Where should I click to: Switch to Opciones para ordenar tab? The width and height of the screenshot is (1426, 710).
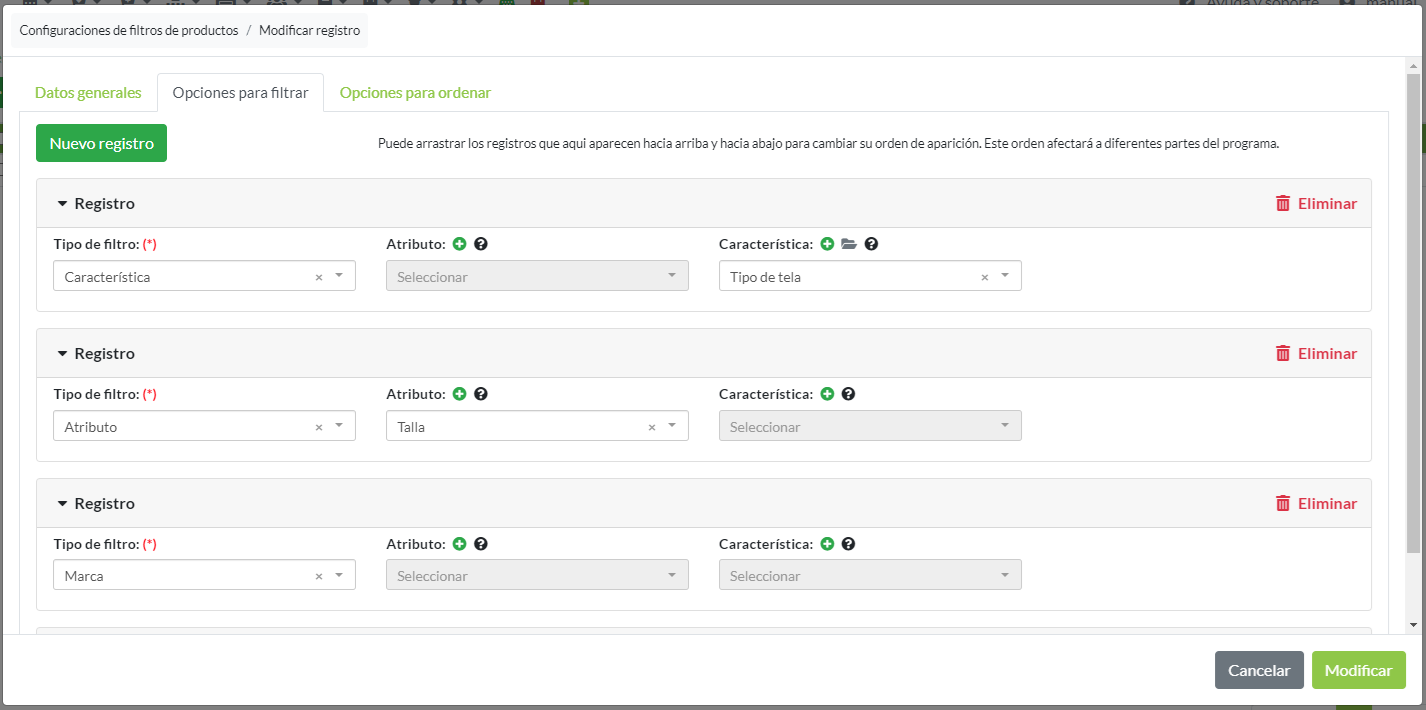click(415, 93)
